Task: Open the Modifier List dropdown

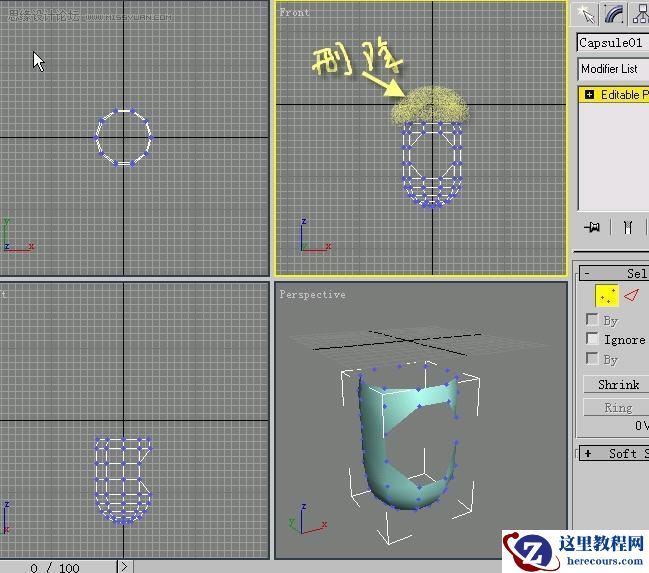Action: point(613,69)
